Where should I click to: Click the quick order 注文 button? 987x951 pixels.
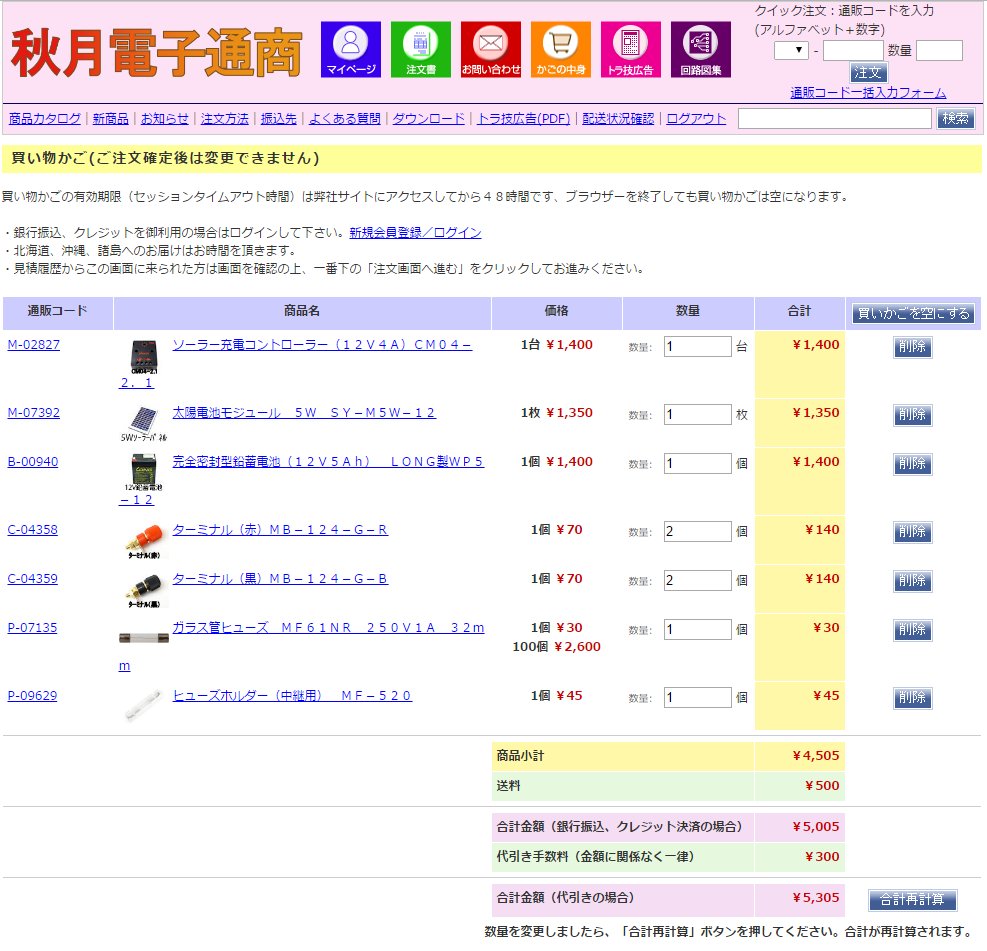(869, 72)
